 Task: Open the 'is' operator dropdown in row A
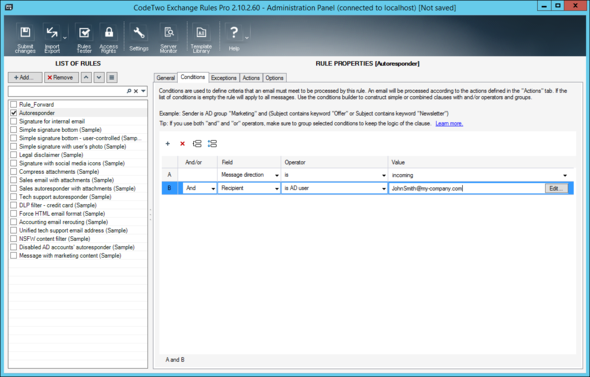(x=384, y=175)
